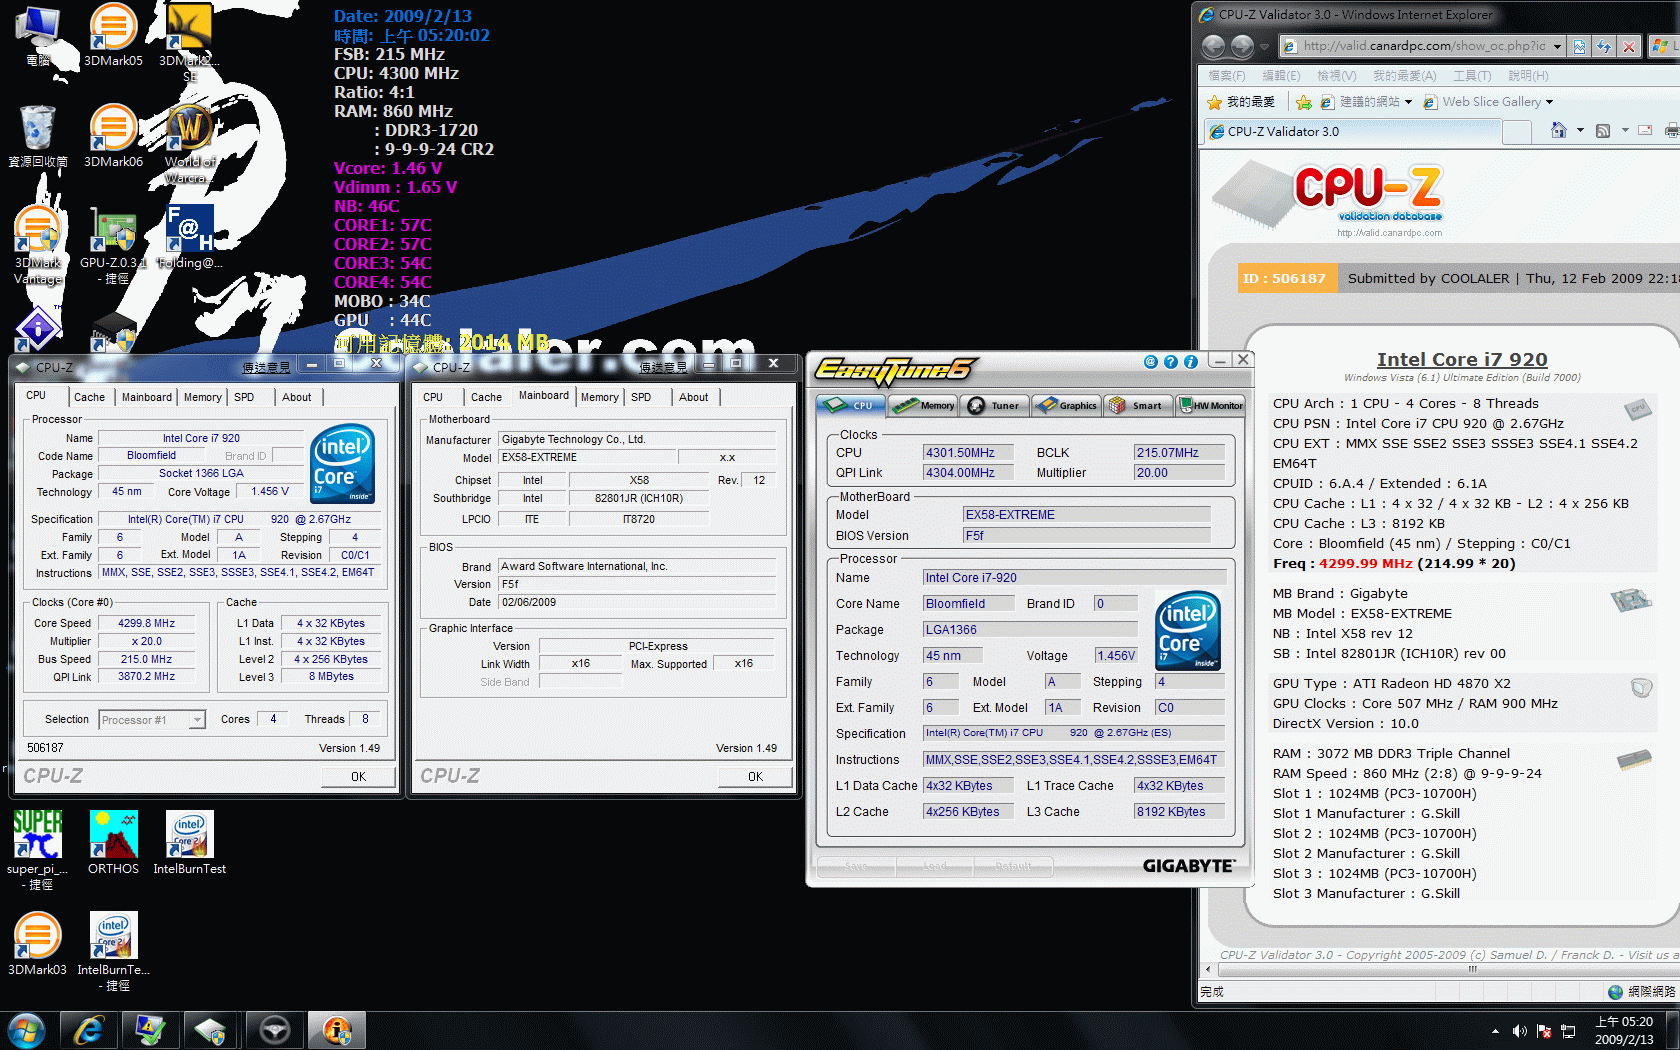Click OK in the left CPU-Z window
This screenshot has width=1680, height=1050.
[358, 776]
